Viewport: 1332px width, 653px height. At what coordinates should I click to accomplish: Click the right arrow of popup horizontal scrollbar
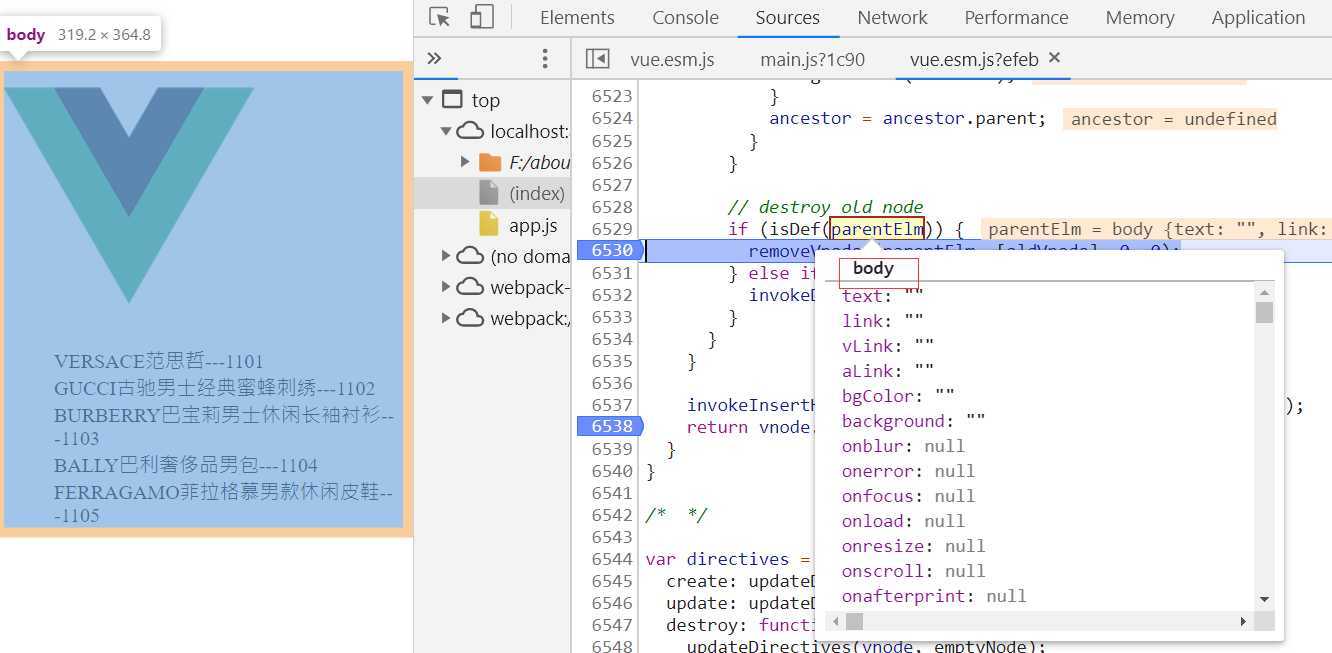[1243, 621]
